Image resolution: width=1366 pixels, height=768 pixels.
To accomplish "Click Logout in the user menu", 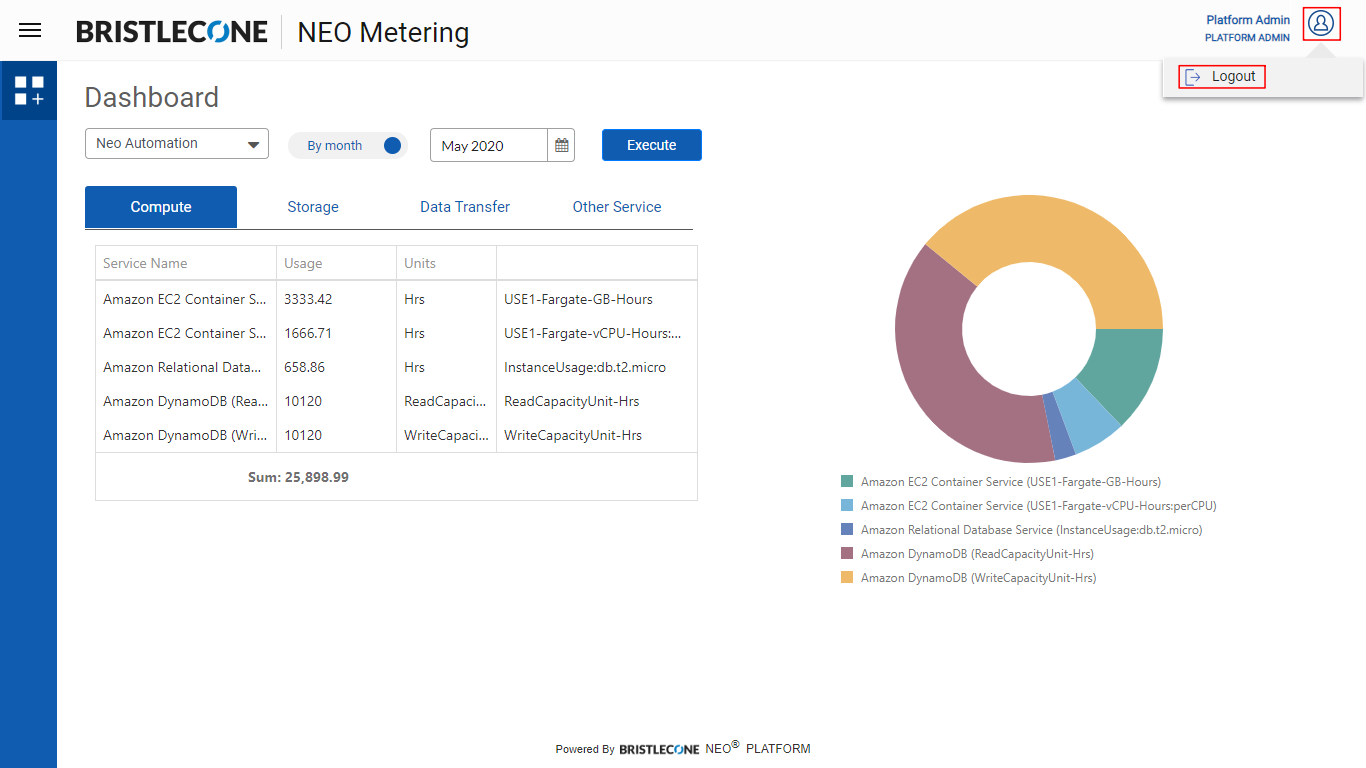I will [x=1233, y=77].
